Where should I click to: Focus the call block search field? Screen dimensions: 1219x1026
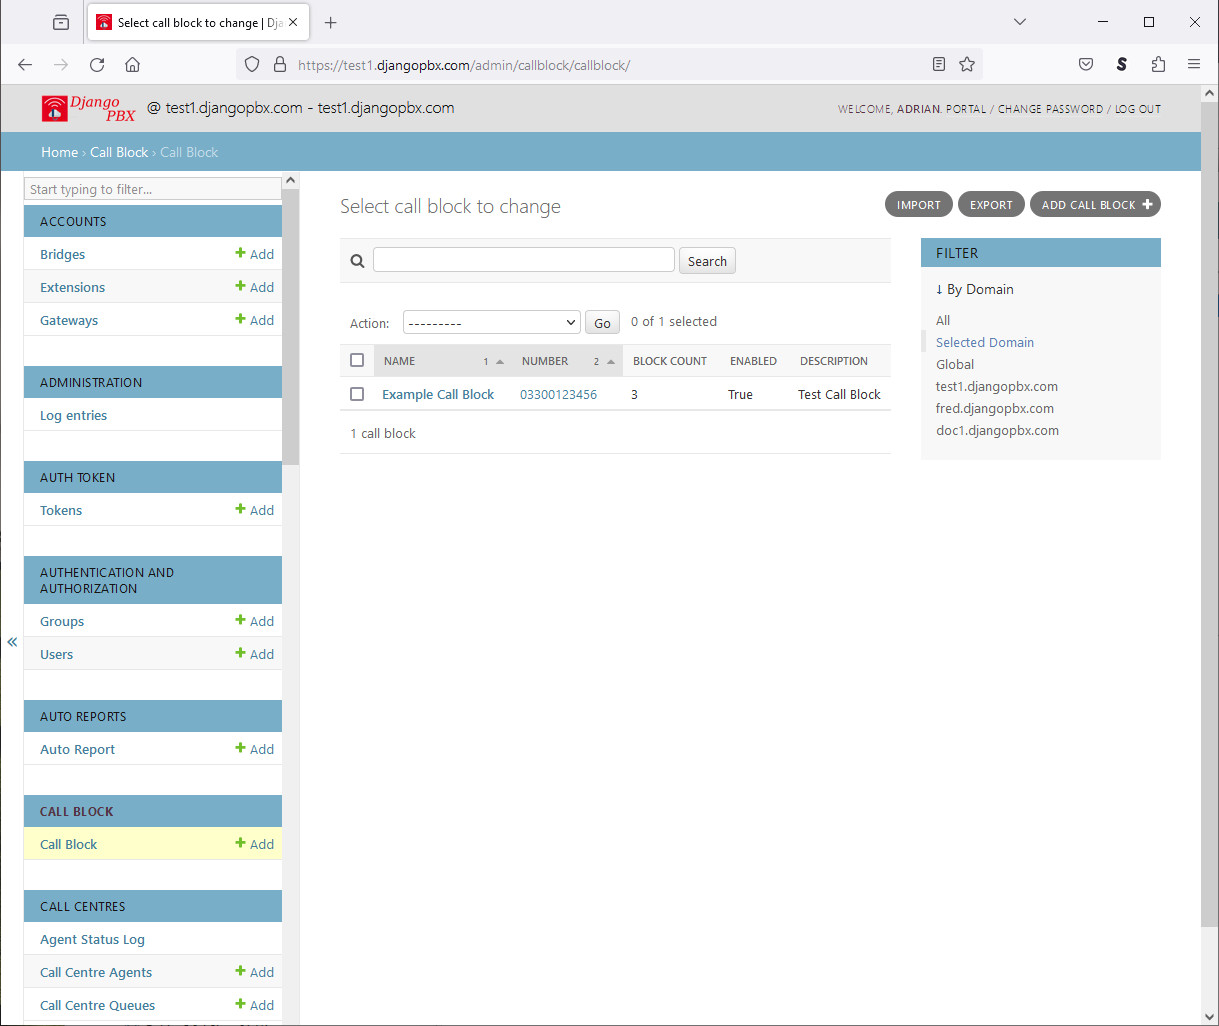(523, 260)
